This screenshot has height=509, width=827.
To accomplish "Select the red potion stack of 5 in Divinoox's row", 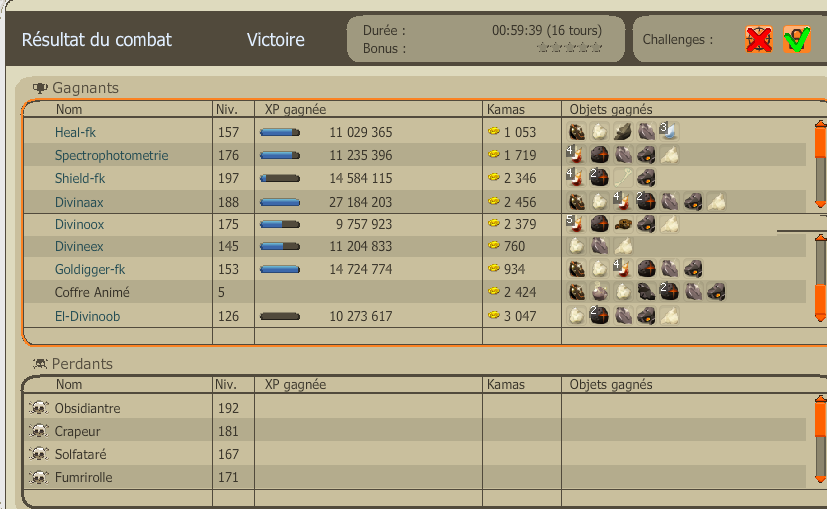I will coord(575,224).
